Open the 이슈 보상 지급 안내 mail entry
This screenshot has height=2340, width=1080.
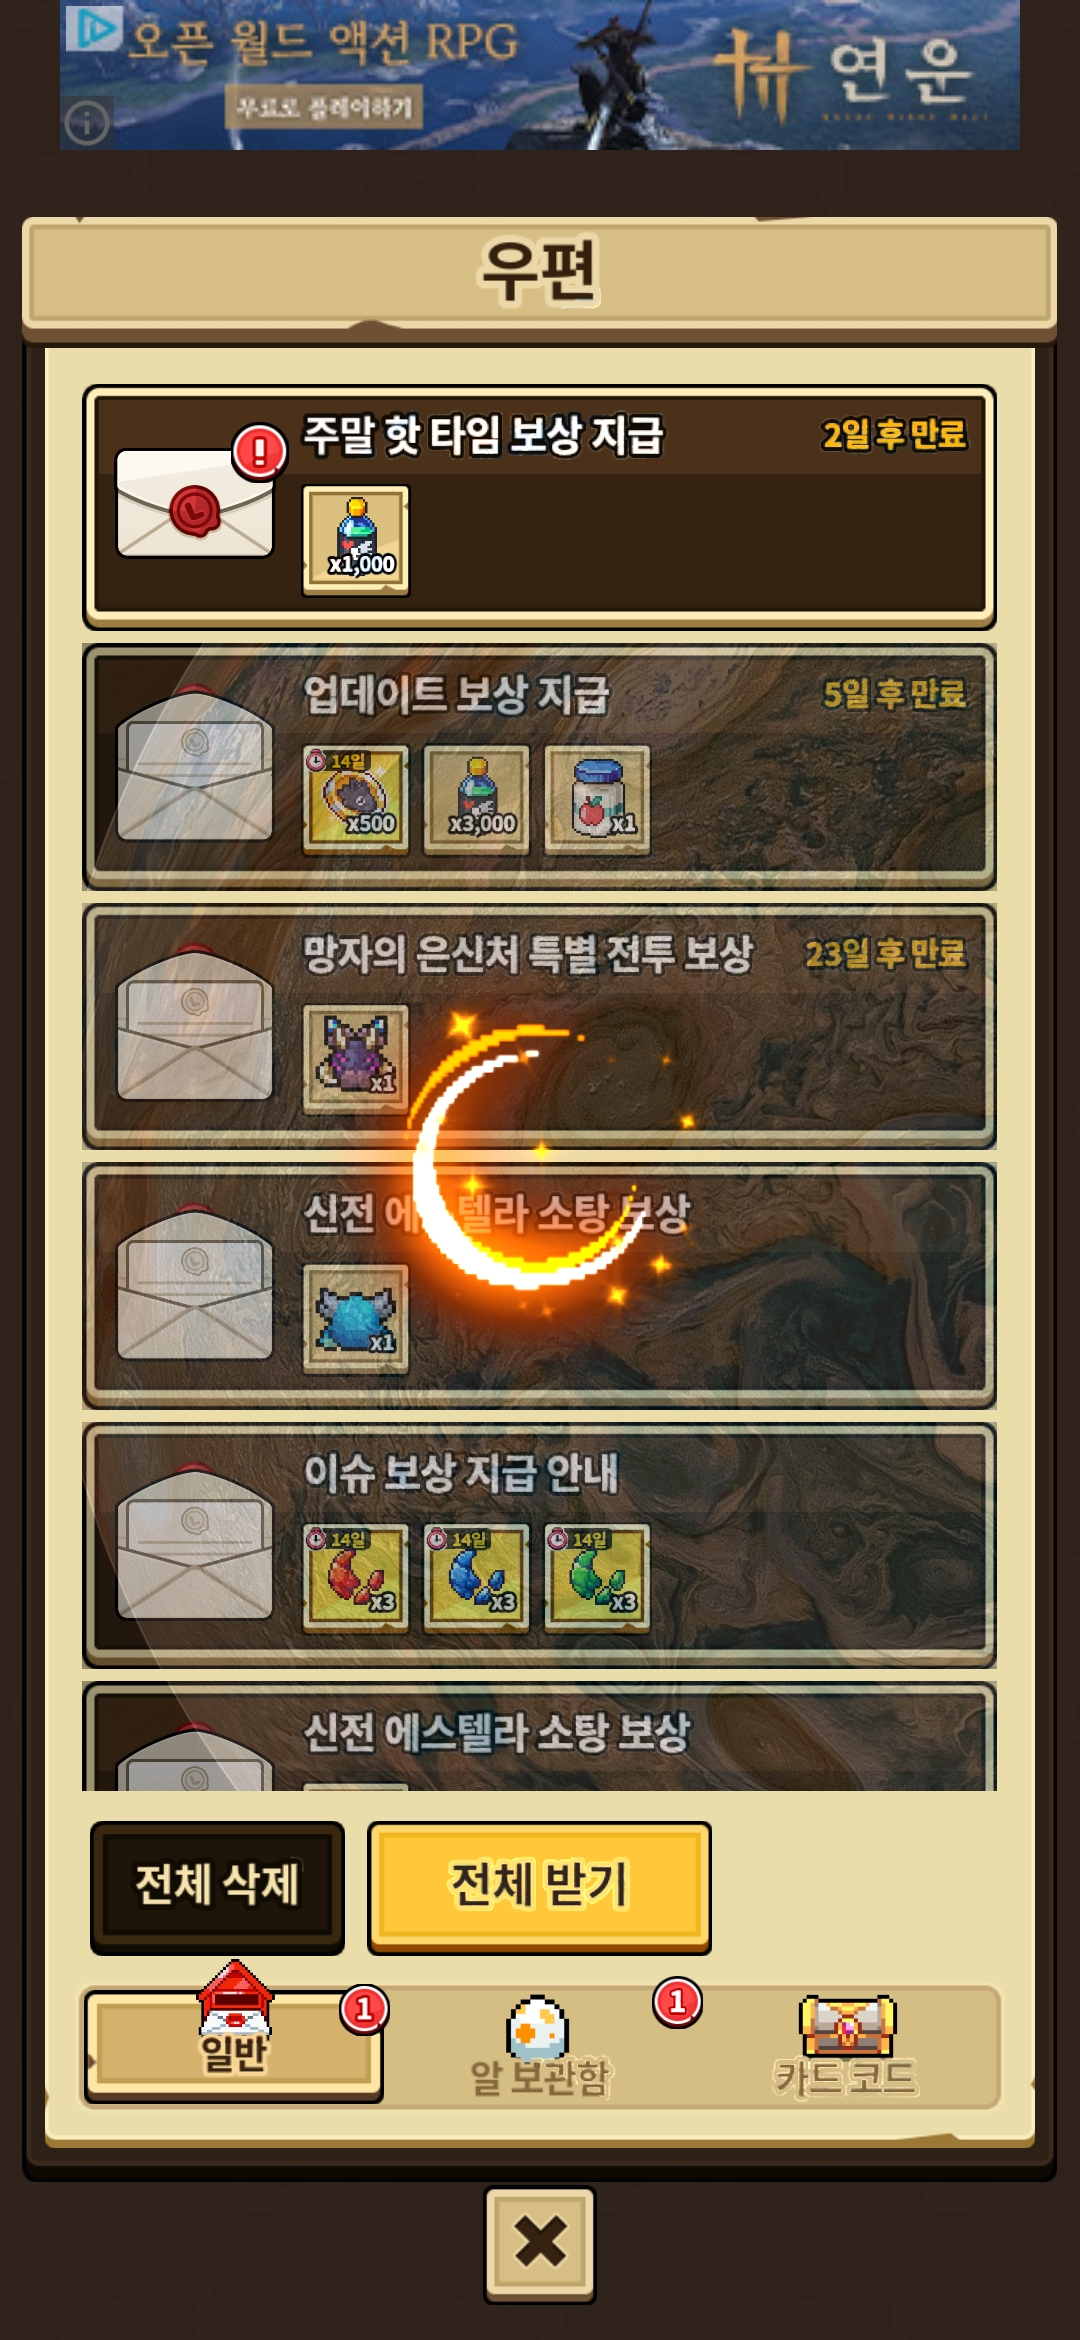tap(539, 1545)
